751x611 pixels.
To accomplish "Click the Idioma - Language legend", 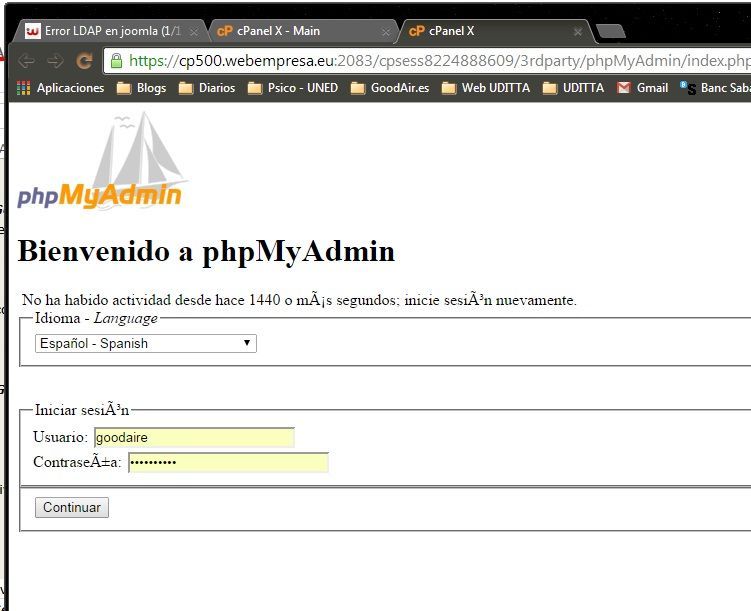I will pos(96,318).
